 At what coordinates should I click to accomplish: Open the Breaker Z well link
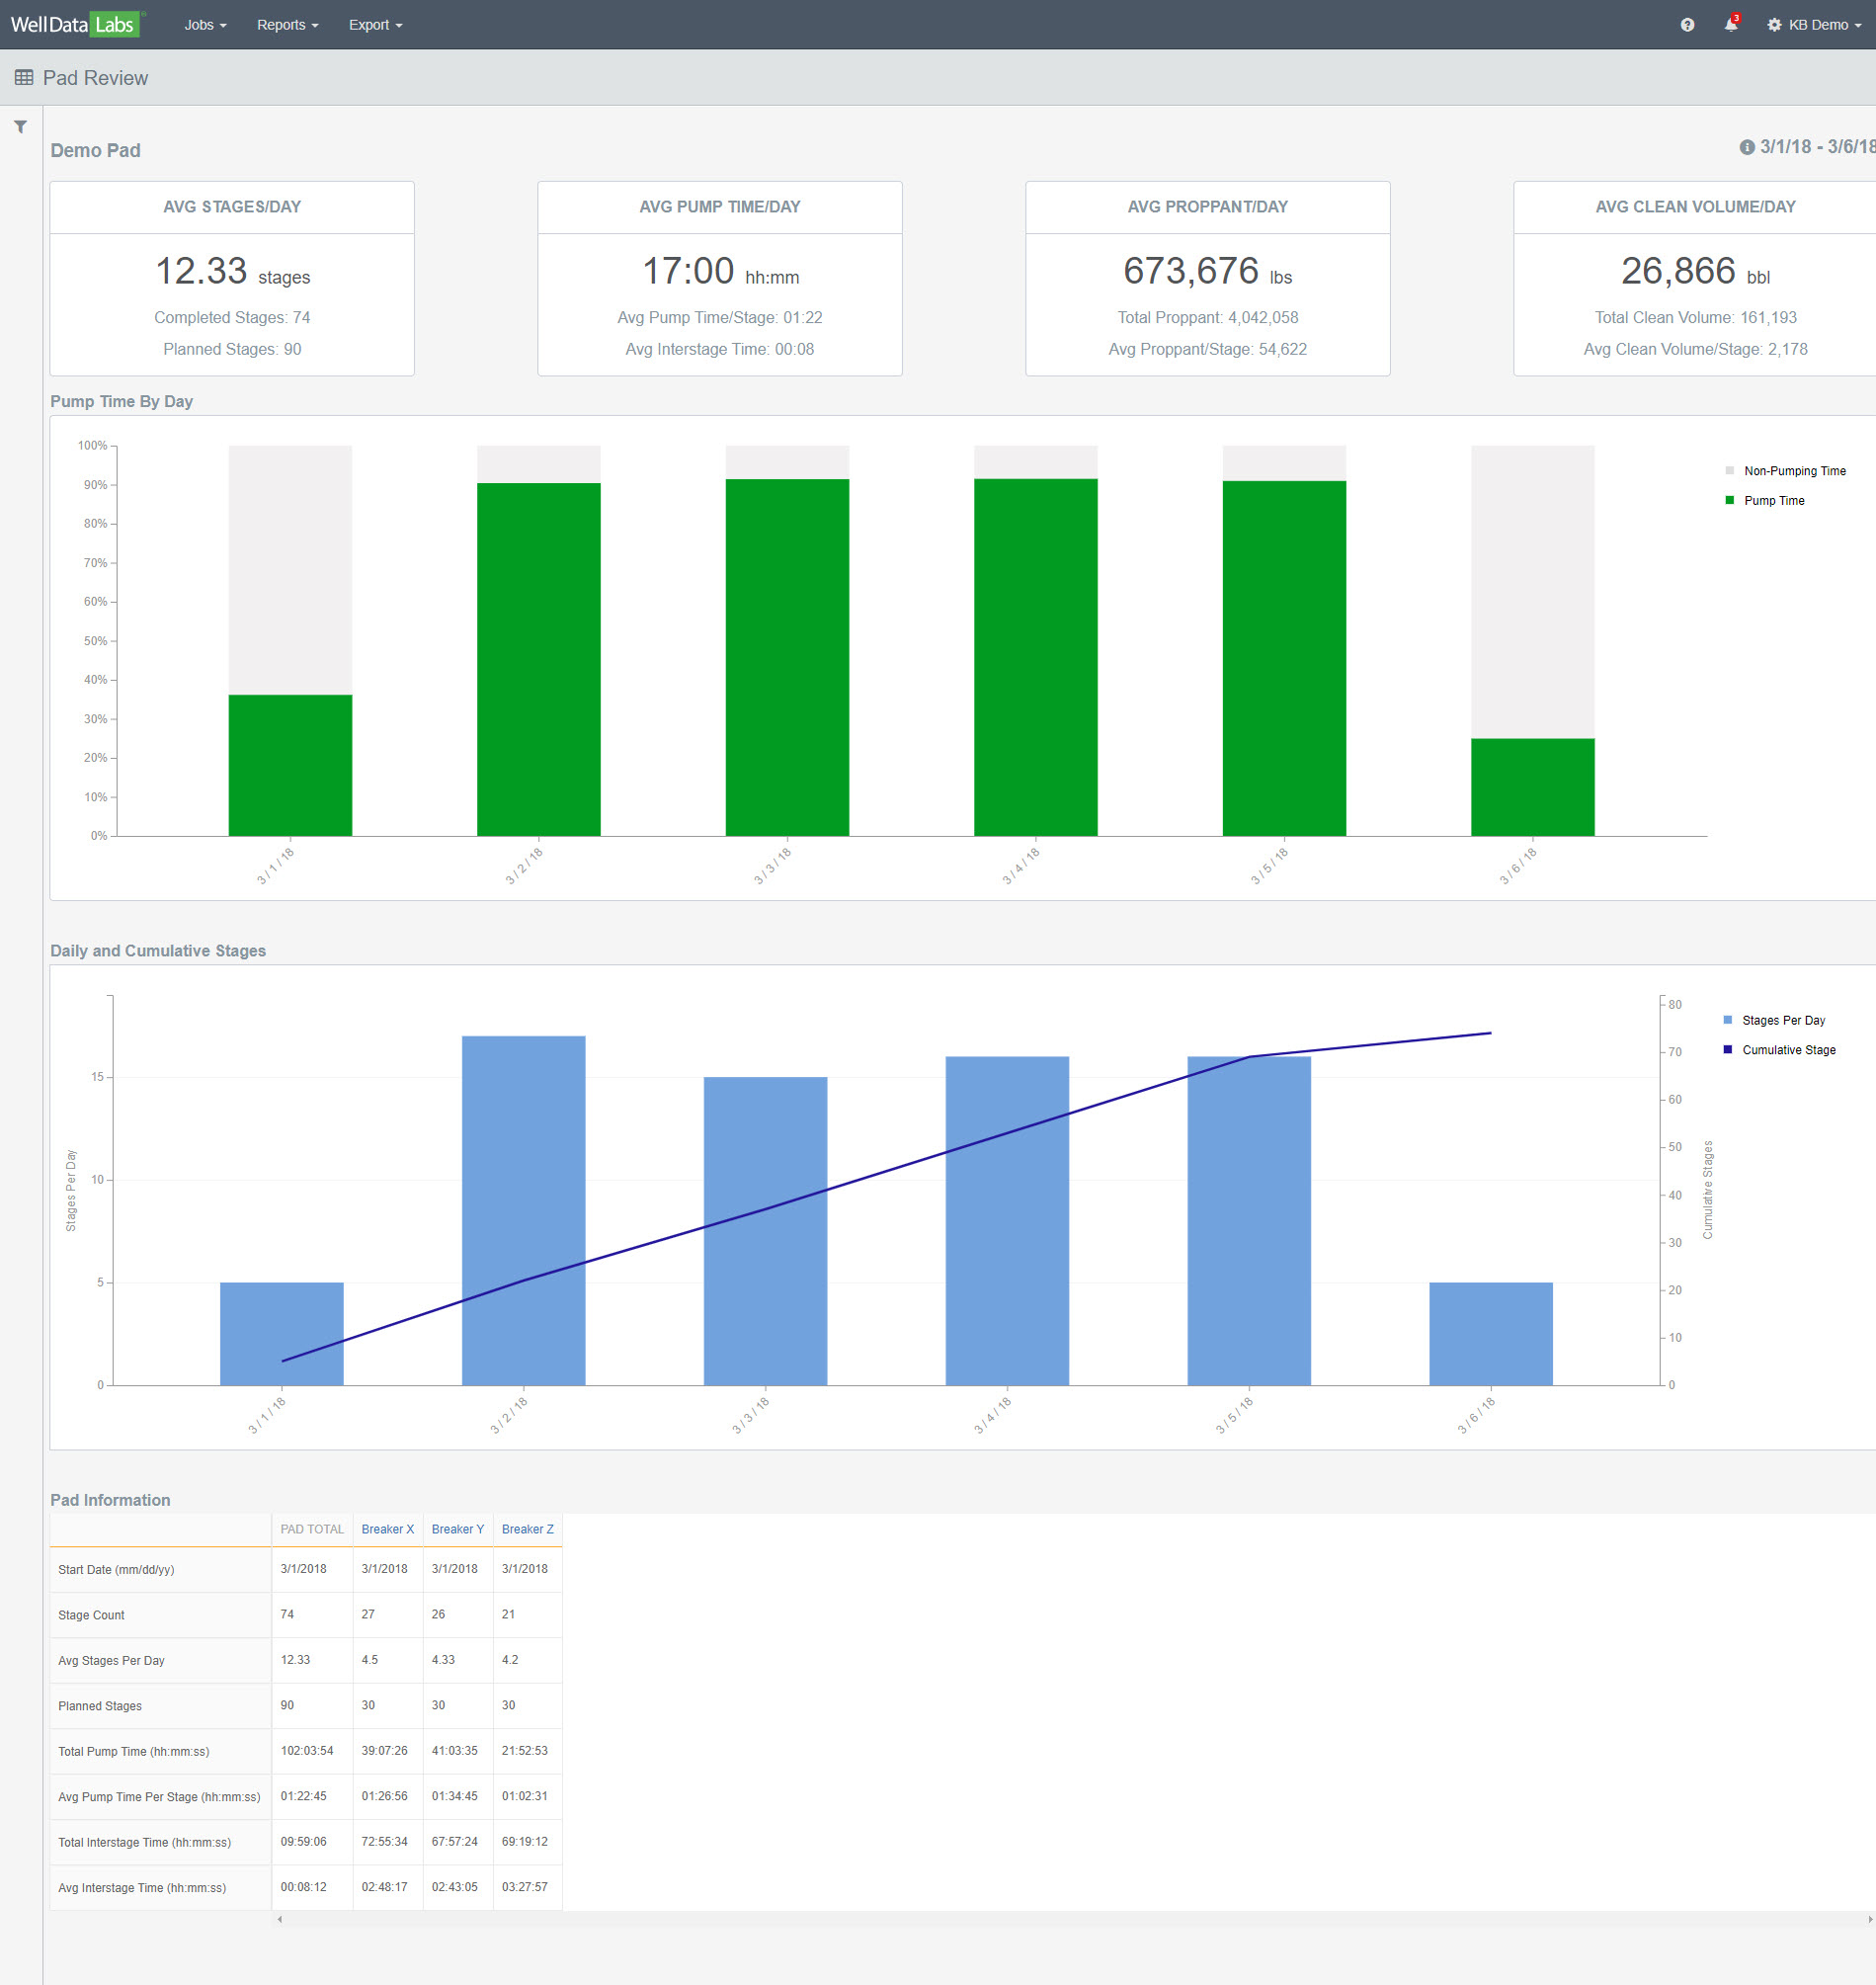click(528, 1529)
